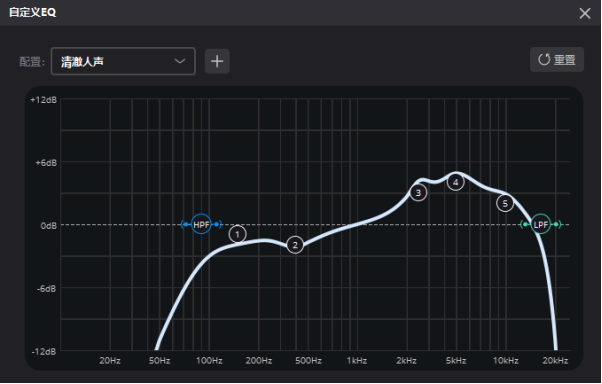Viewport: 602px width, 384px height.
Task: Click the 0dB gain axis label
Action: [x=48, y=225]
